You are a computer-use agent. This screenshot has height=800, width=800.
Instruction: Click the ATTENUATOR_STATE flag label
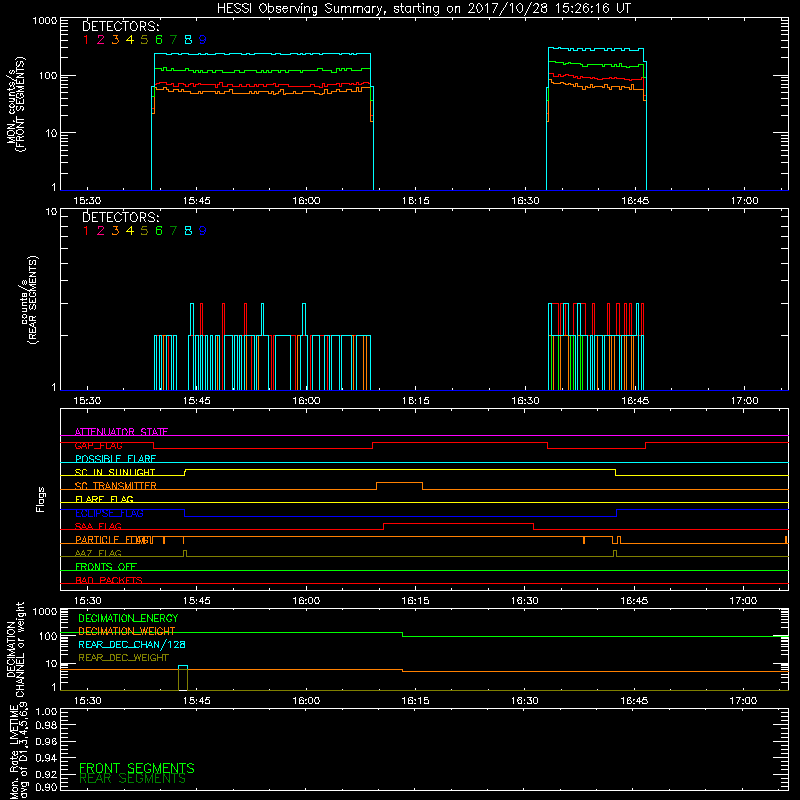121,432
